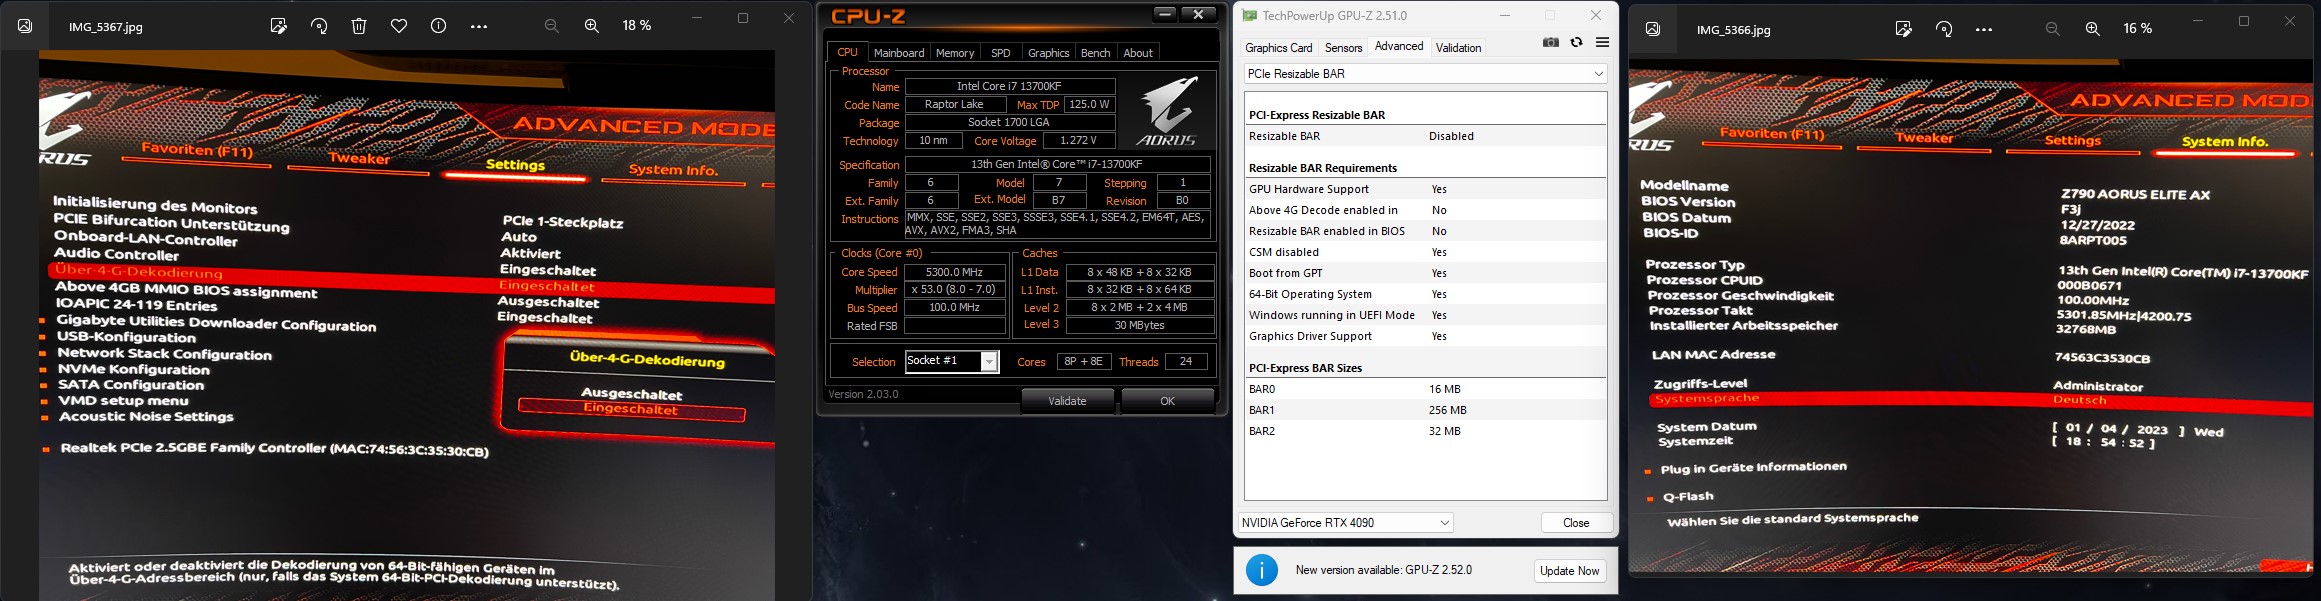The image size is (2321, 601).
Task: Switch to the CPU tab in CPU-Z
Action: point(847,52)
